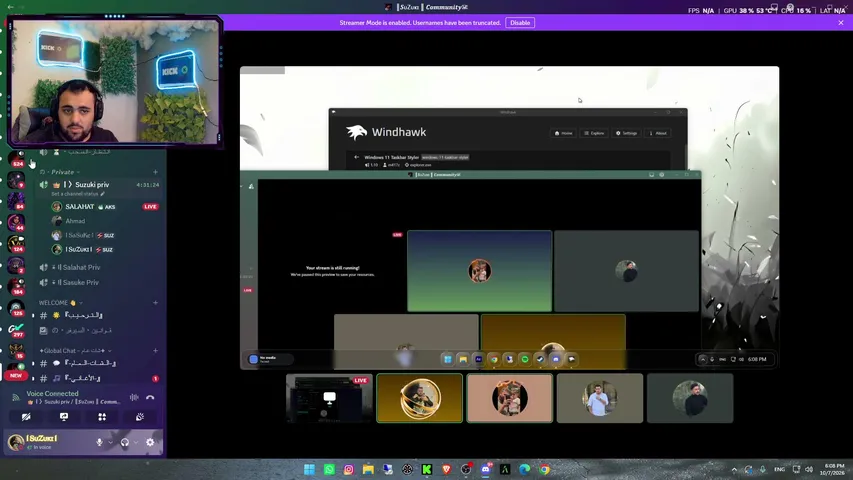
Task: Click Set a channel status
Action: click(78, 194)
